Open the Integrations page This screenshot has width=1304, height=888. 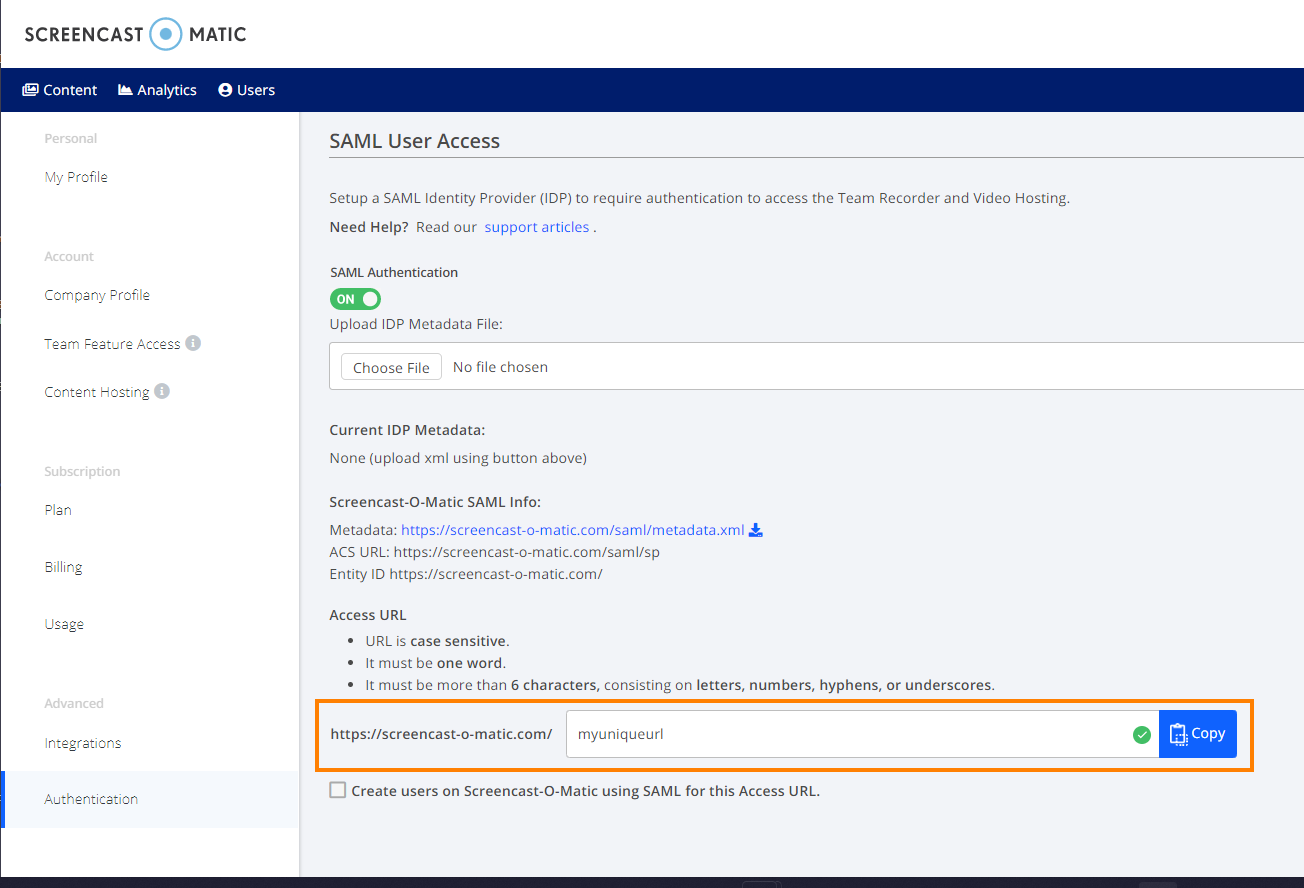[x=83, y=743]
